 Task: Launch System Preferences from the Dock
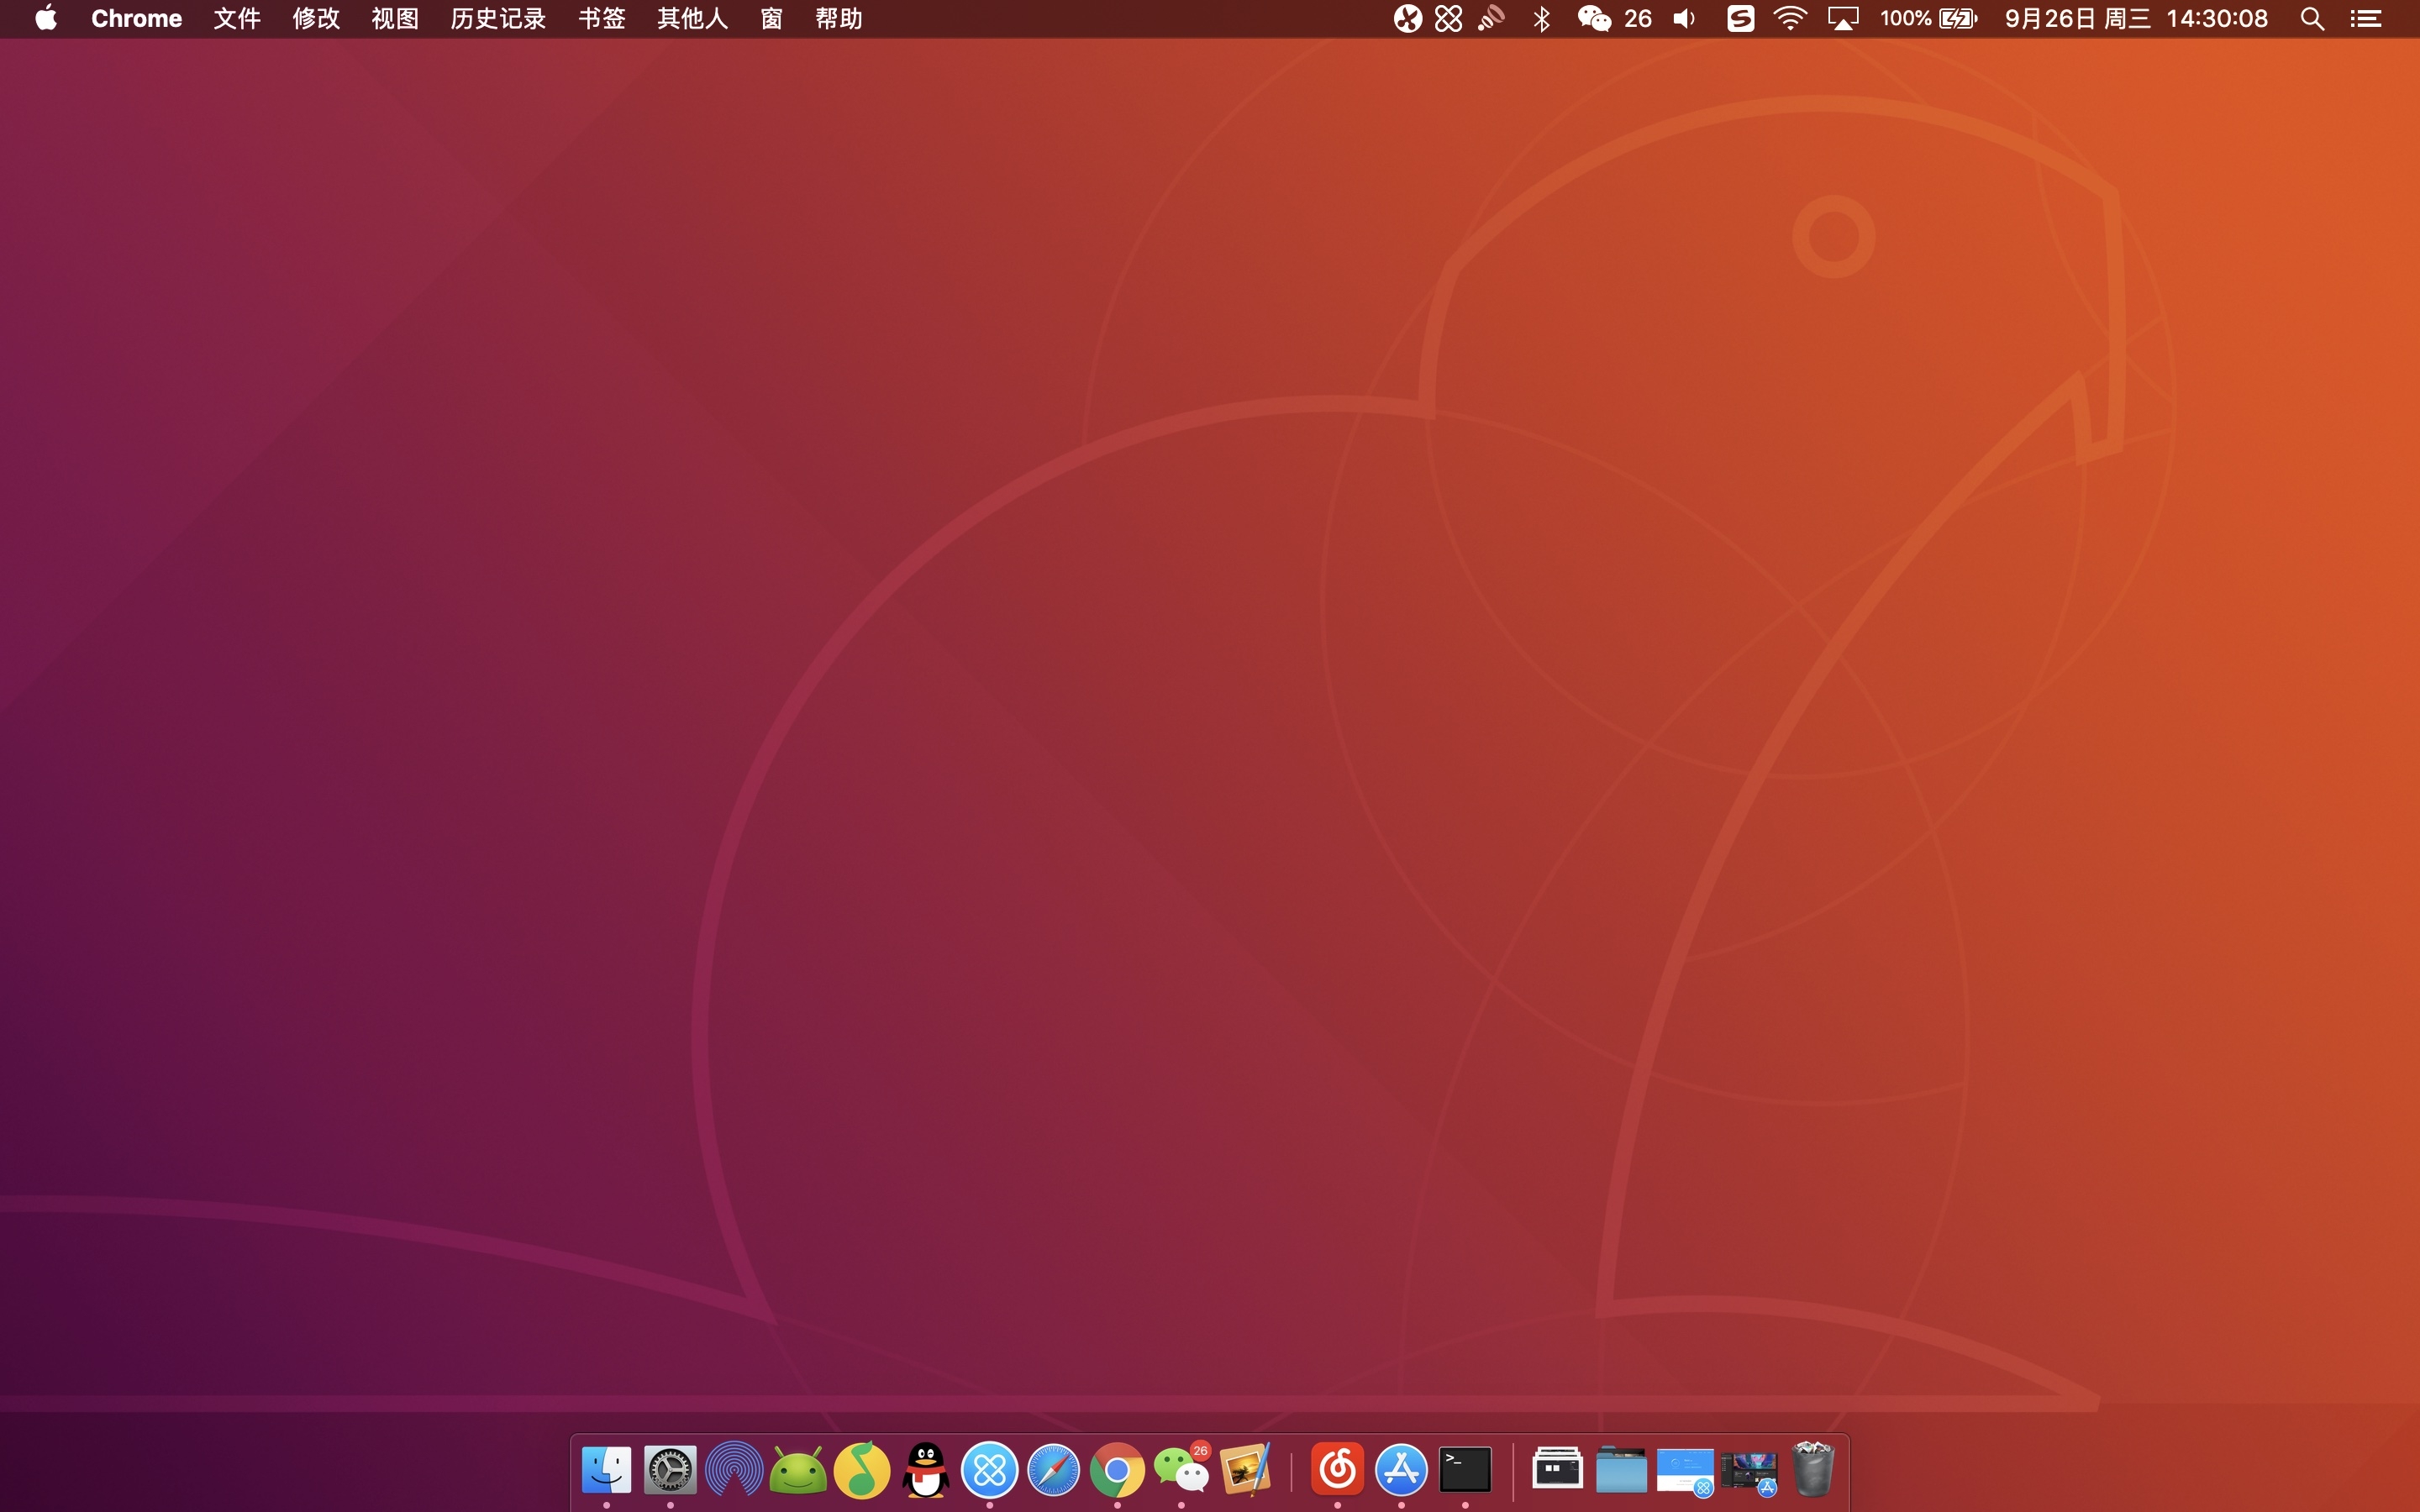670,1470
